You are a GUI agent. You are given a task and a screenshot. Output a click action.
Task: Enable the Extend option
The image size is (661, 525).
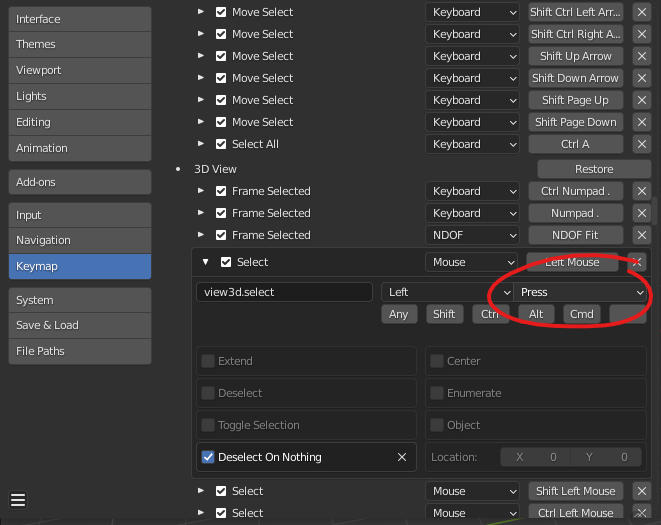208,361
